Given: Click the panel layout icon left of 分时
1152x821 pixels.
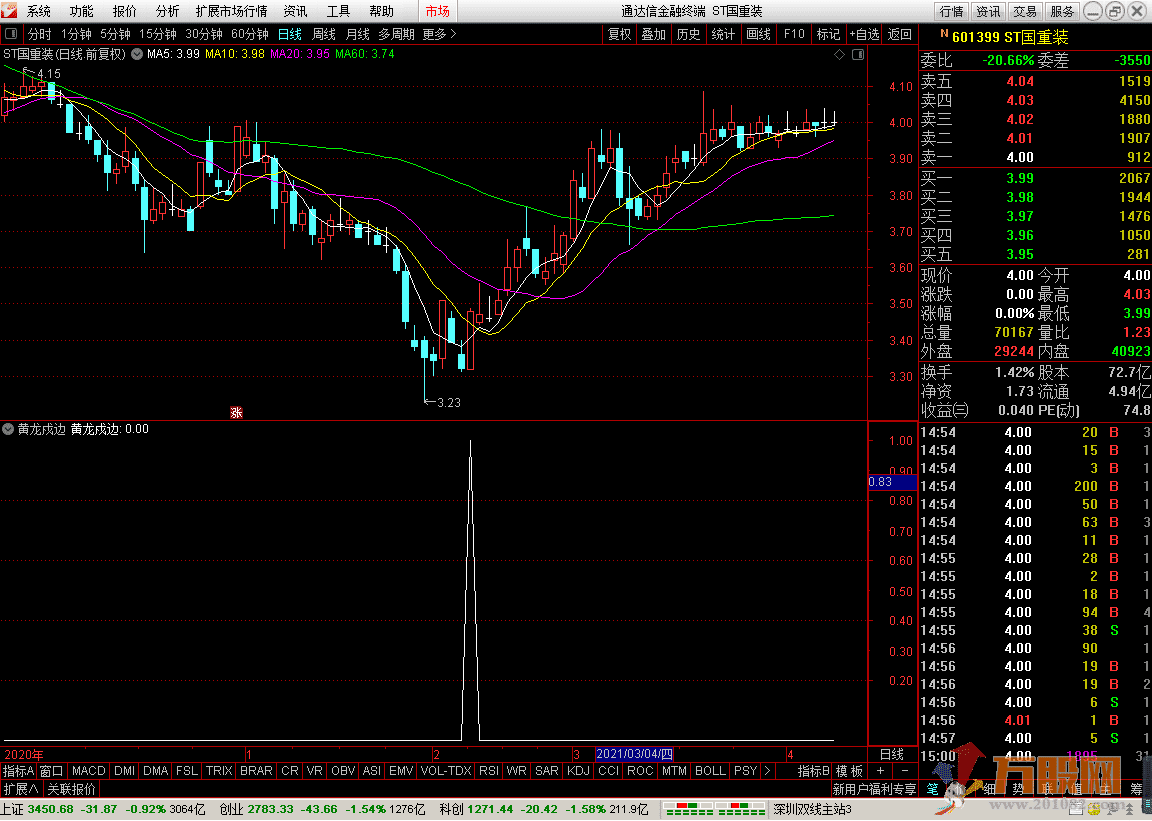Looking at the screenshot, I should [x=11, y=34].
